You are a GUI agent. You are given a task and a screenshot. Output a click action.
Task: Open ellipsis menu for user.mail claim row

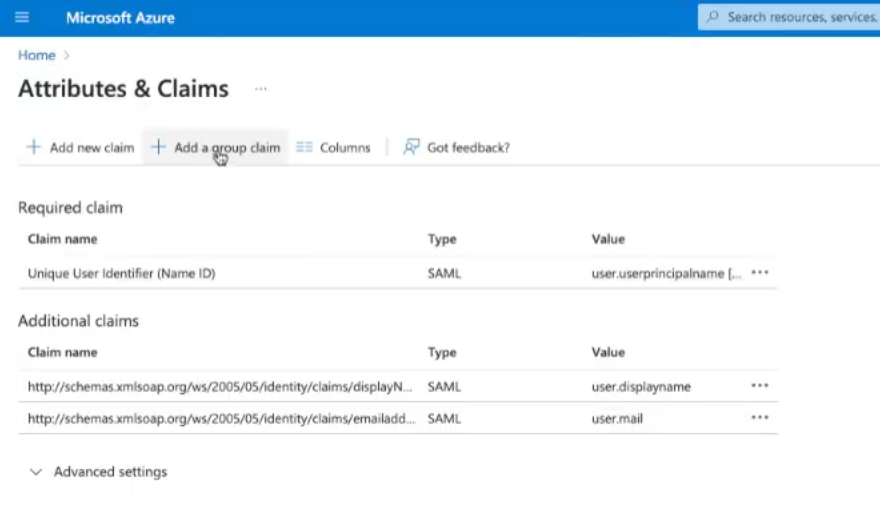point(760,418)
